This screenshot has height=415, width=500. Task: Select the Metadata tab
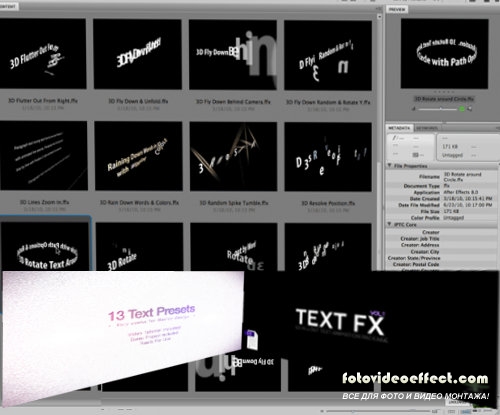click(399, 128)
